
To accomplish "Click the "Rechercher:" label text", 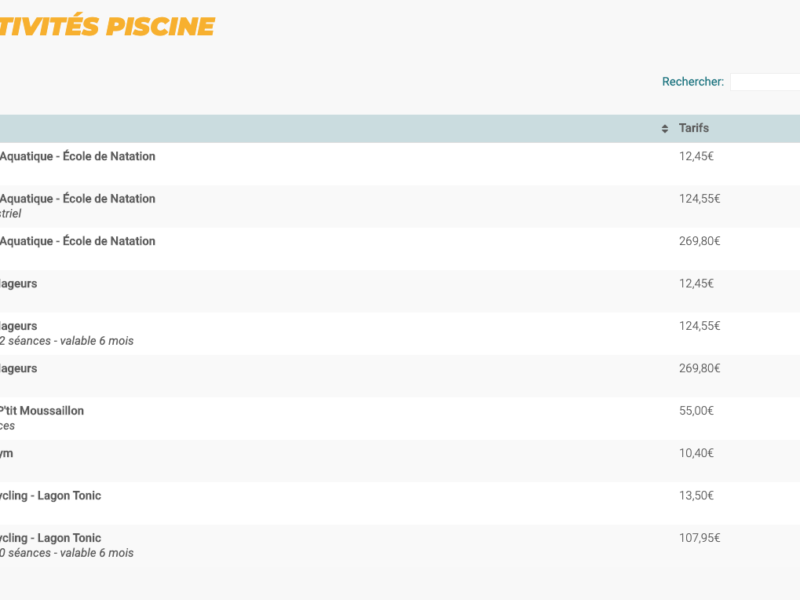I will 692,82.
